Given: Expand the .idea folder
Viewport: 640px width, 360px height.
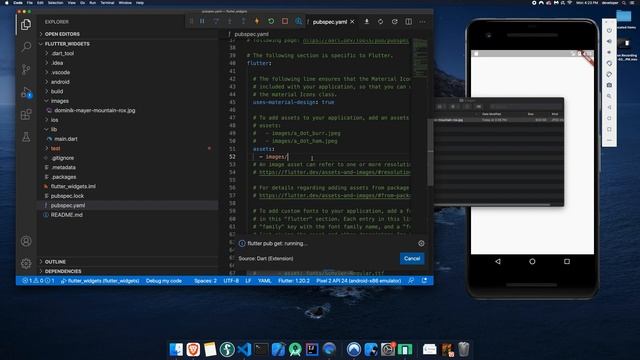Looking at the screenshot, I should 57,63.
